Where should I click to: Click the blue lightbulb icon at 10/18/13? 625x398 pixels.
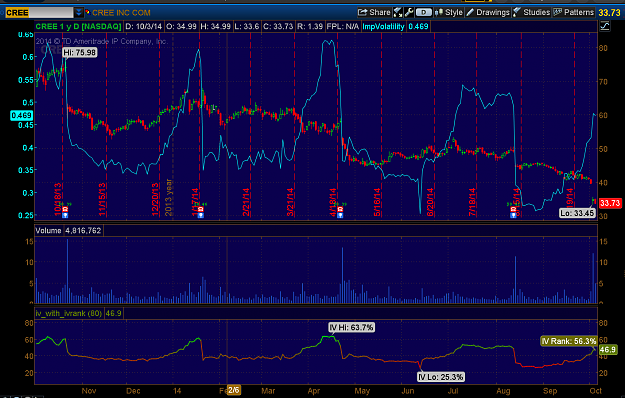pyautogui.click(x=65, y=215)
